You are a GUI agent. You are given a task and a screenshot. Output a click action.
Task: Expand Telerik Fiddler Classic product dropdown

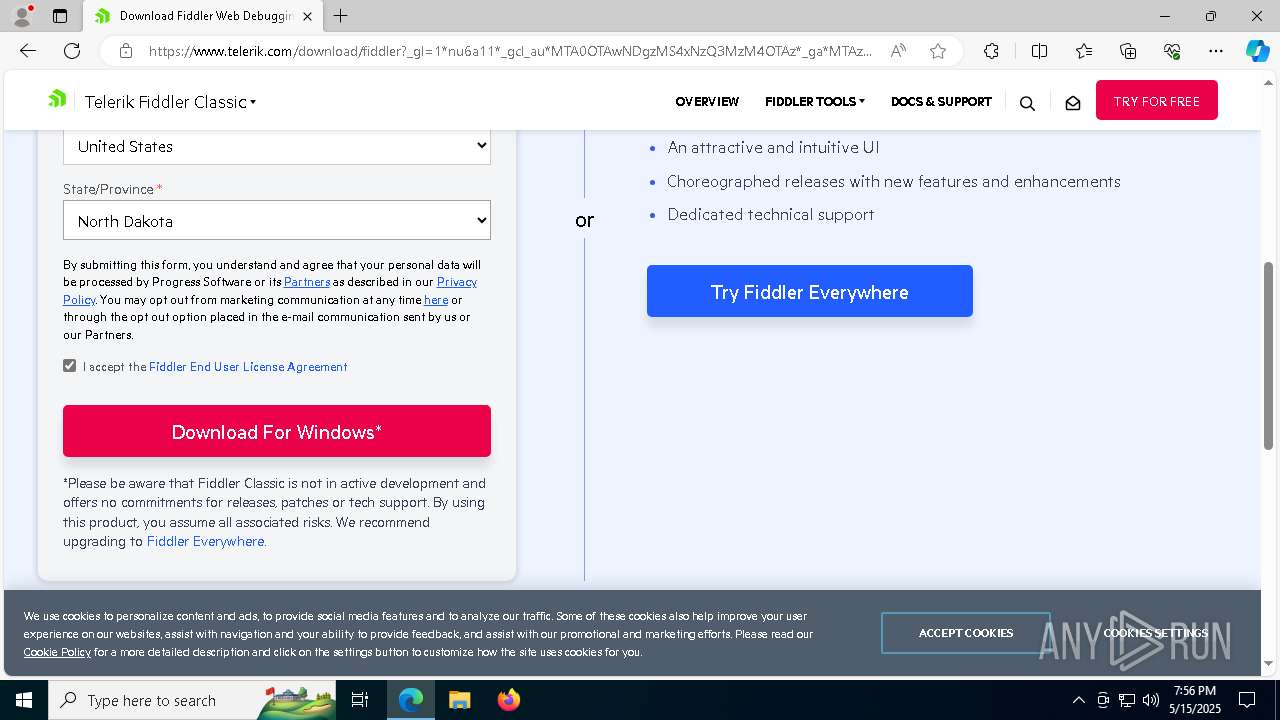coord(170,102)
